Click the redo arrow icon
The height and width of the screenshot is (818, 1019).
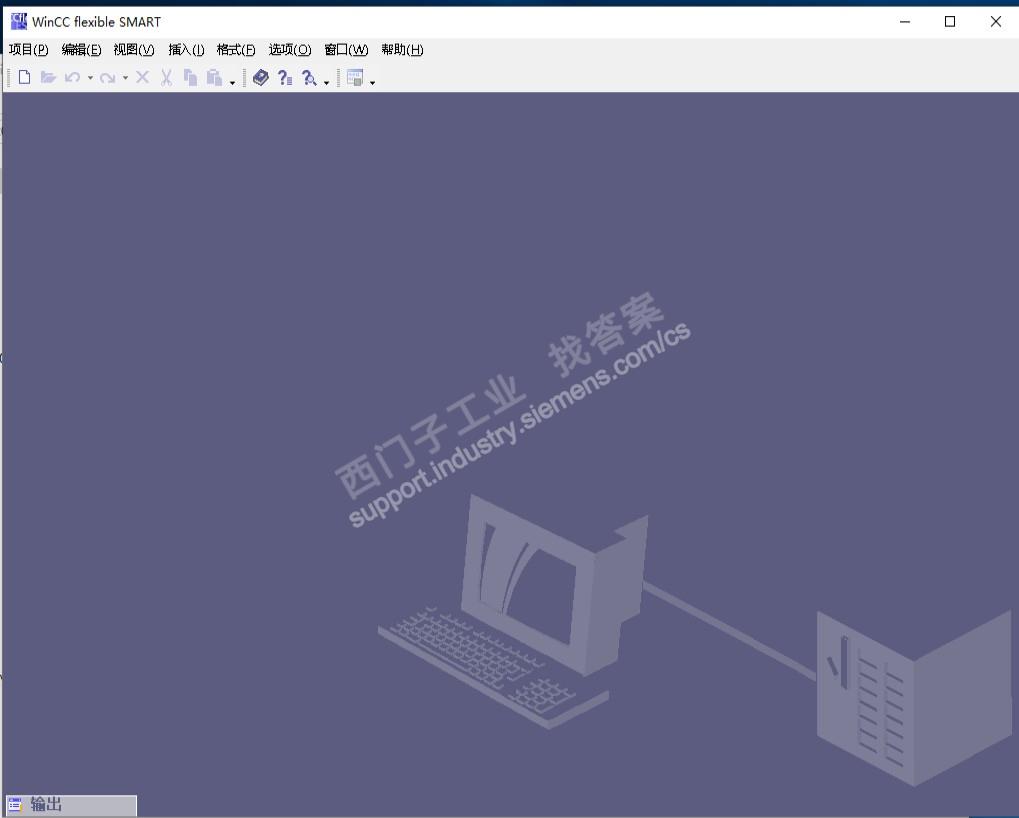(x=107, y=77)
